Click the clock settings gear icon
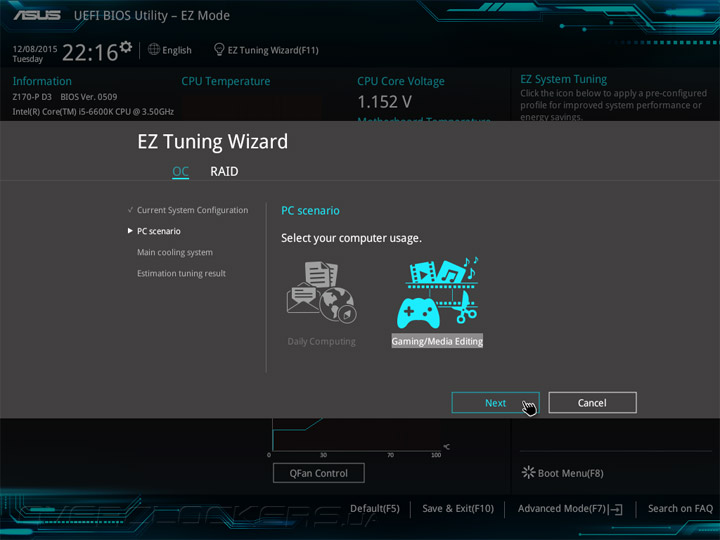 [x=126, y=47]
